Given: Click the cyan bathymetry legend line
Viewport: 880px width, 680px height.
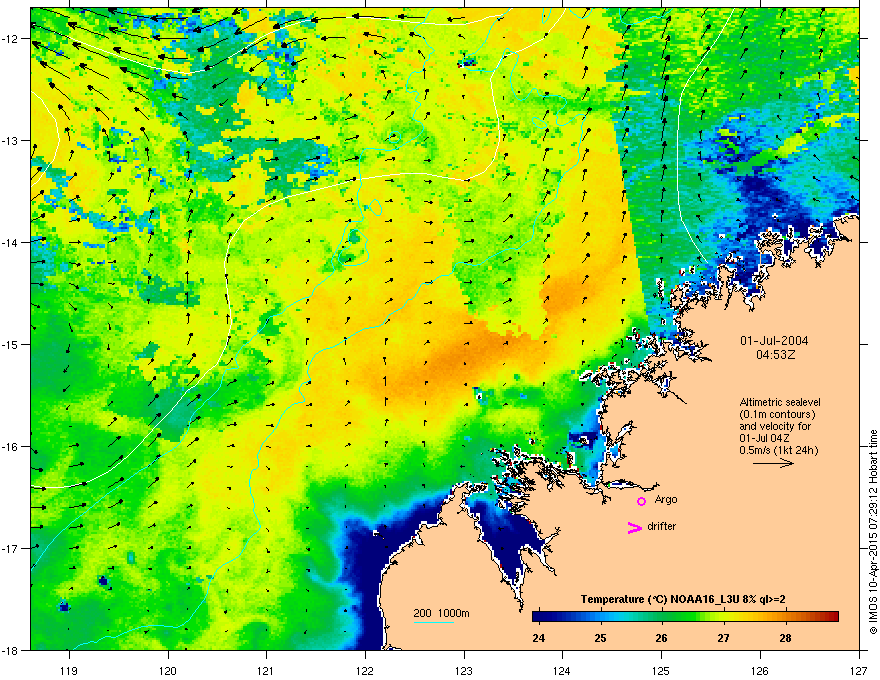Looking at the screenshot, I should tap(434, 622).
